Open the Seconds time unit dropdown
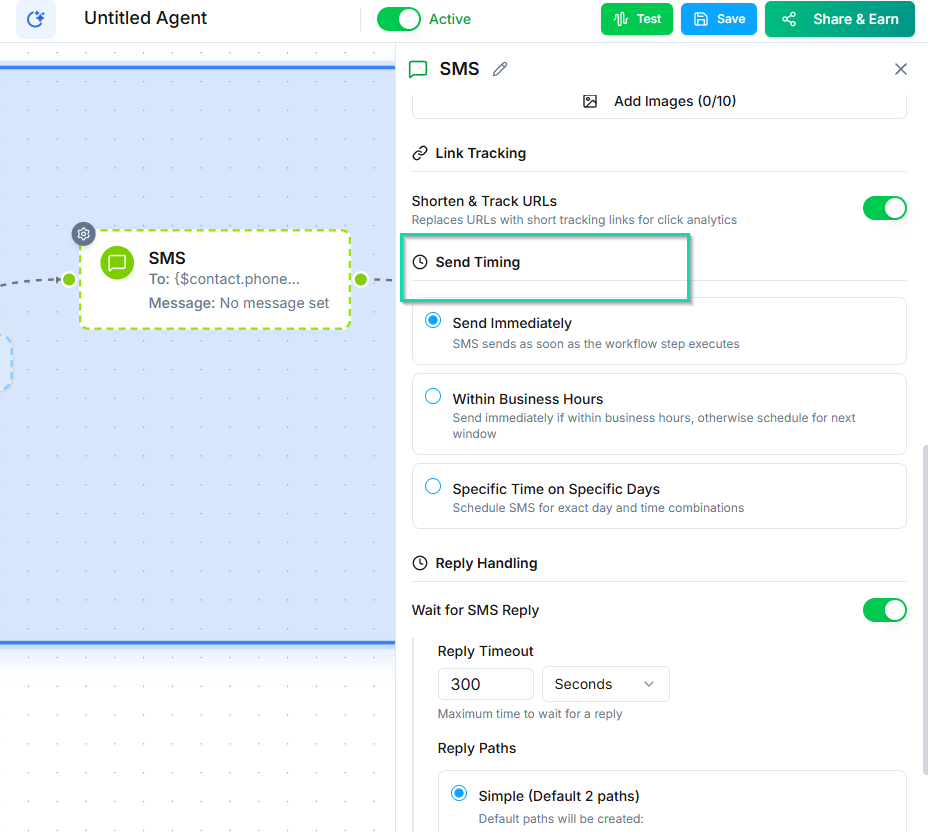 pos(605,684)
